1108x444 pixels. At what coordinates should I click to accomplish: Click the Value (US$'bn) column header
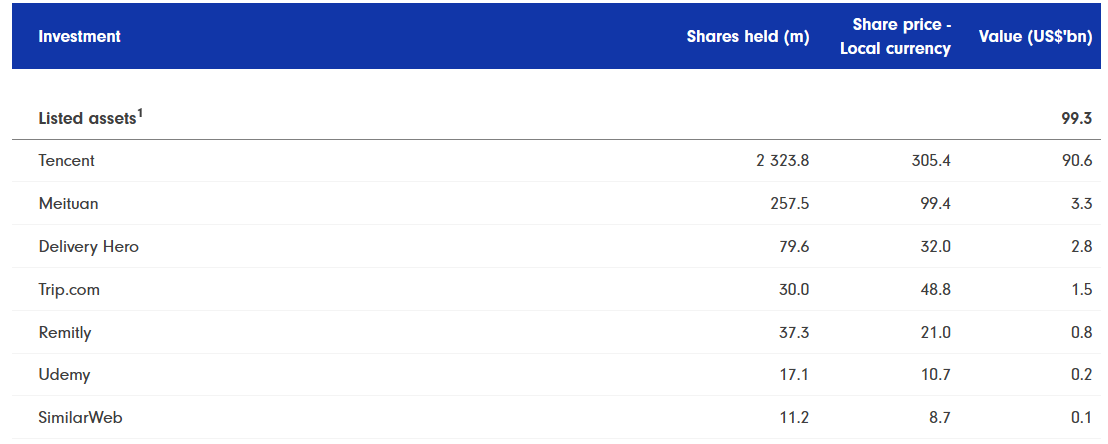click(1035, 36)
